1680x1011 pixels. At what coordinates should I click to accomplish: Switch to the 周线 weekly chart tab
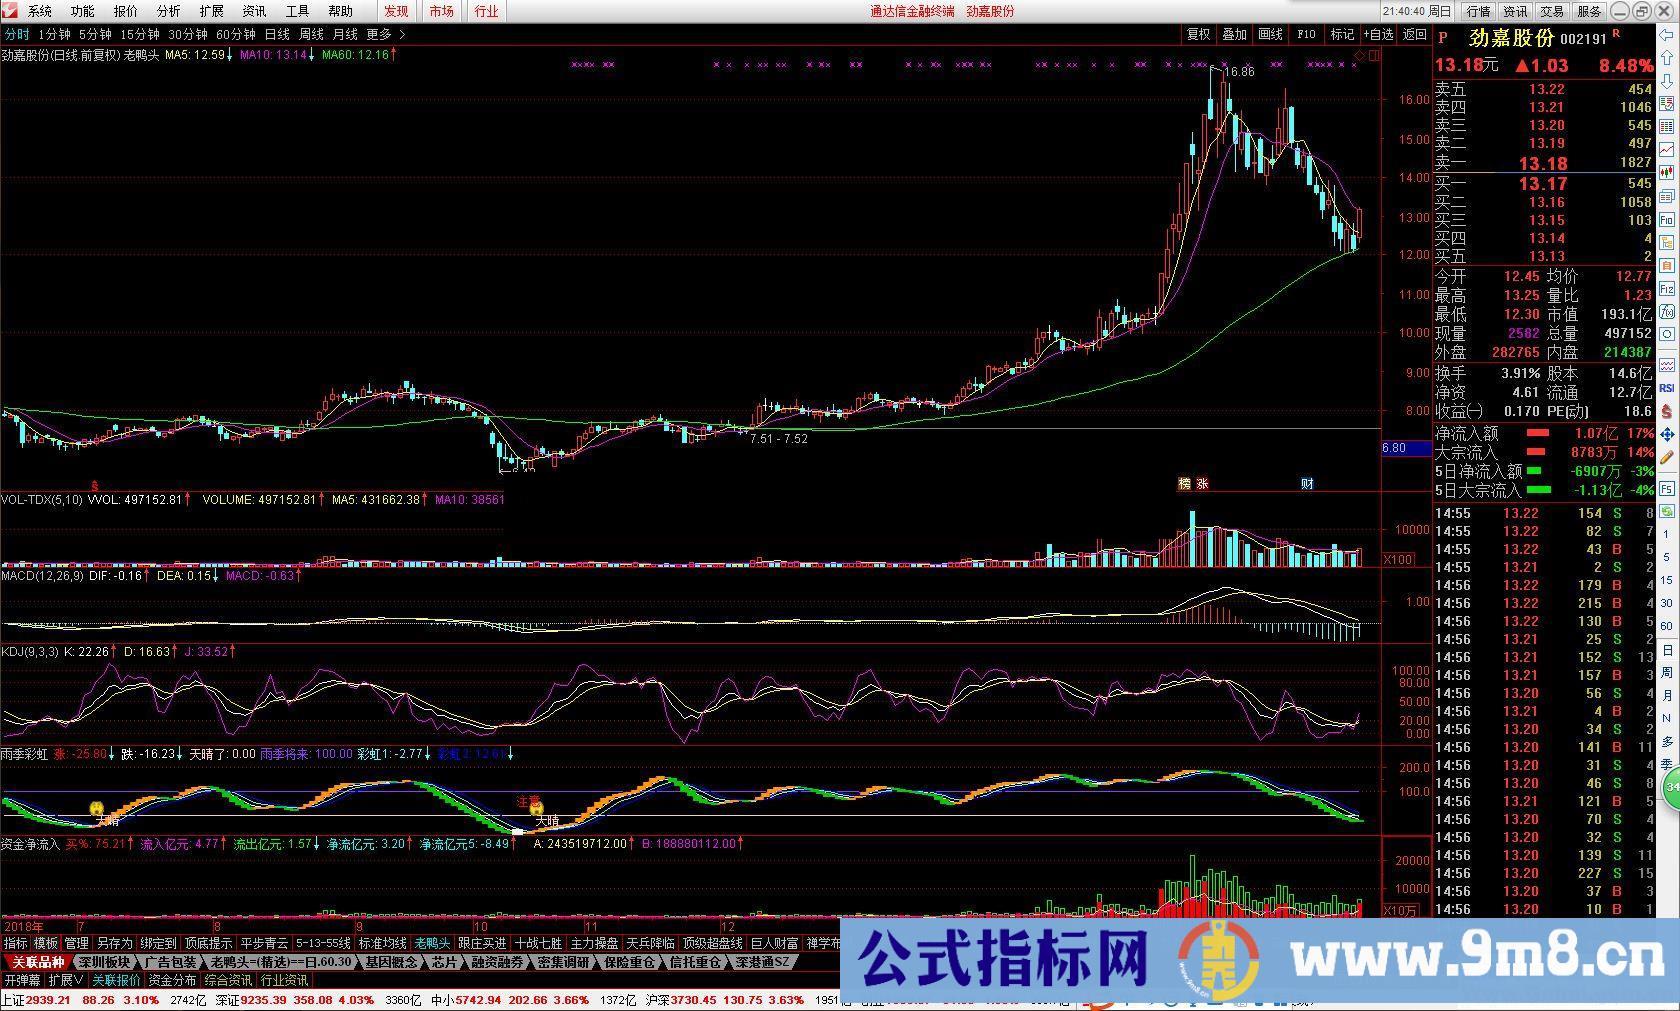click(x=311, y=33)
